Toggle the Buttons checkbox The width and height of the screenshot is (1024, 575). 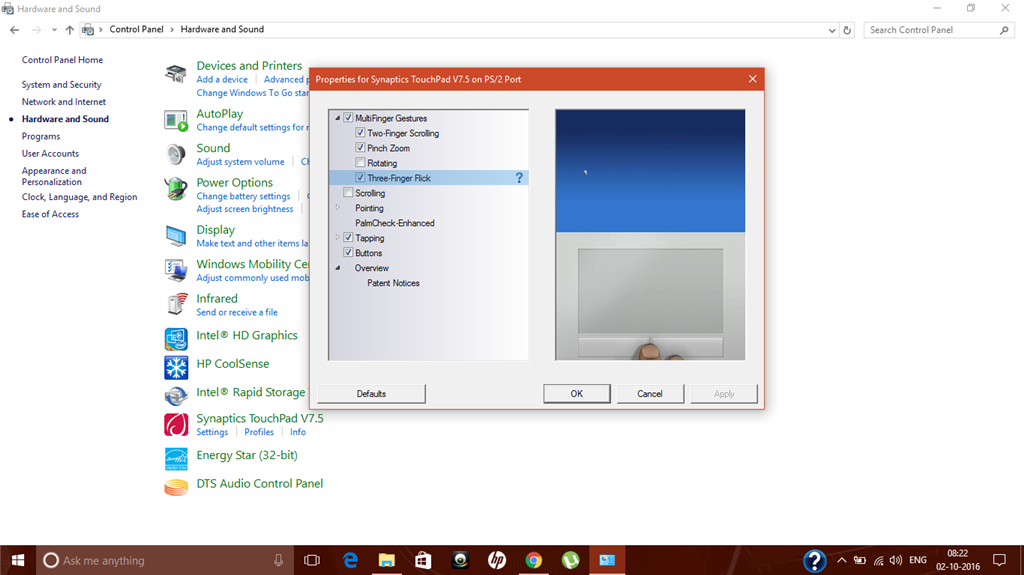(348, 253)
